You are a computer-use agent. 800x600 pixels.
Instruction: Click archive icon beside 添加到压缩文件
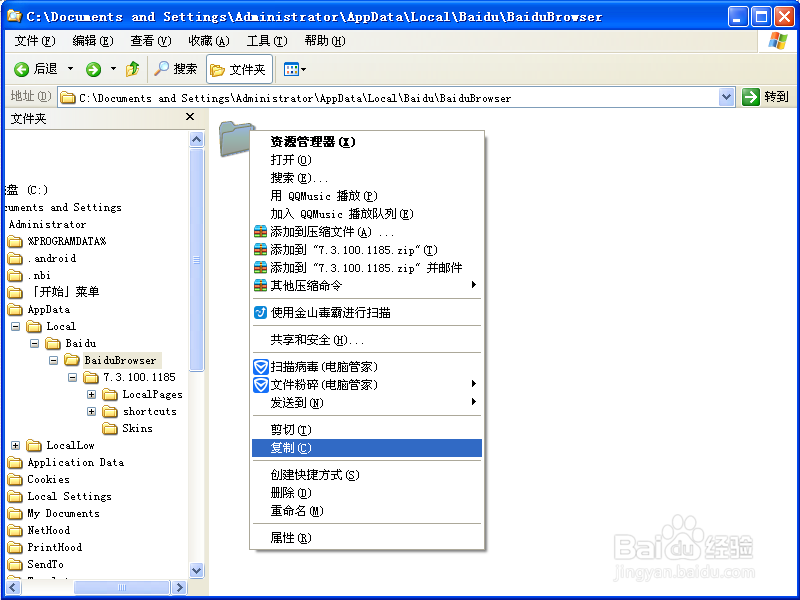point(261,232)
